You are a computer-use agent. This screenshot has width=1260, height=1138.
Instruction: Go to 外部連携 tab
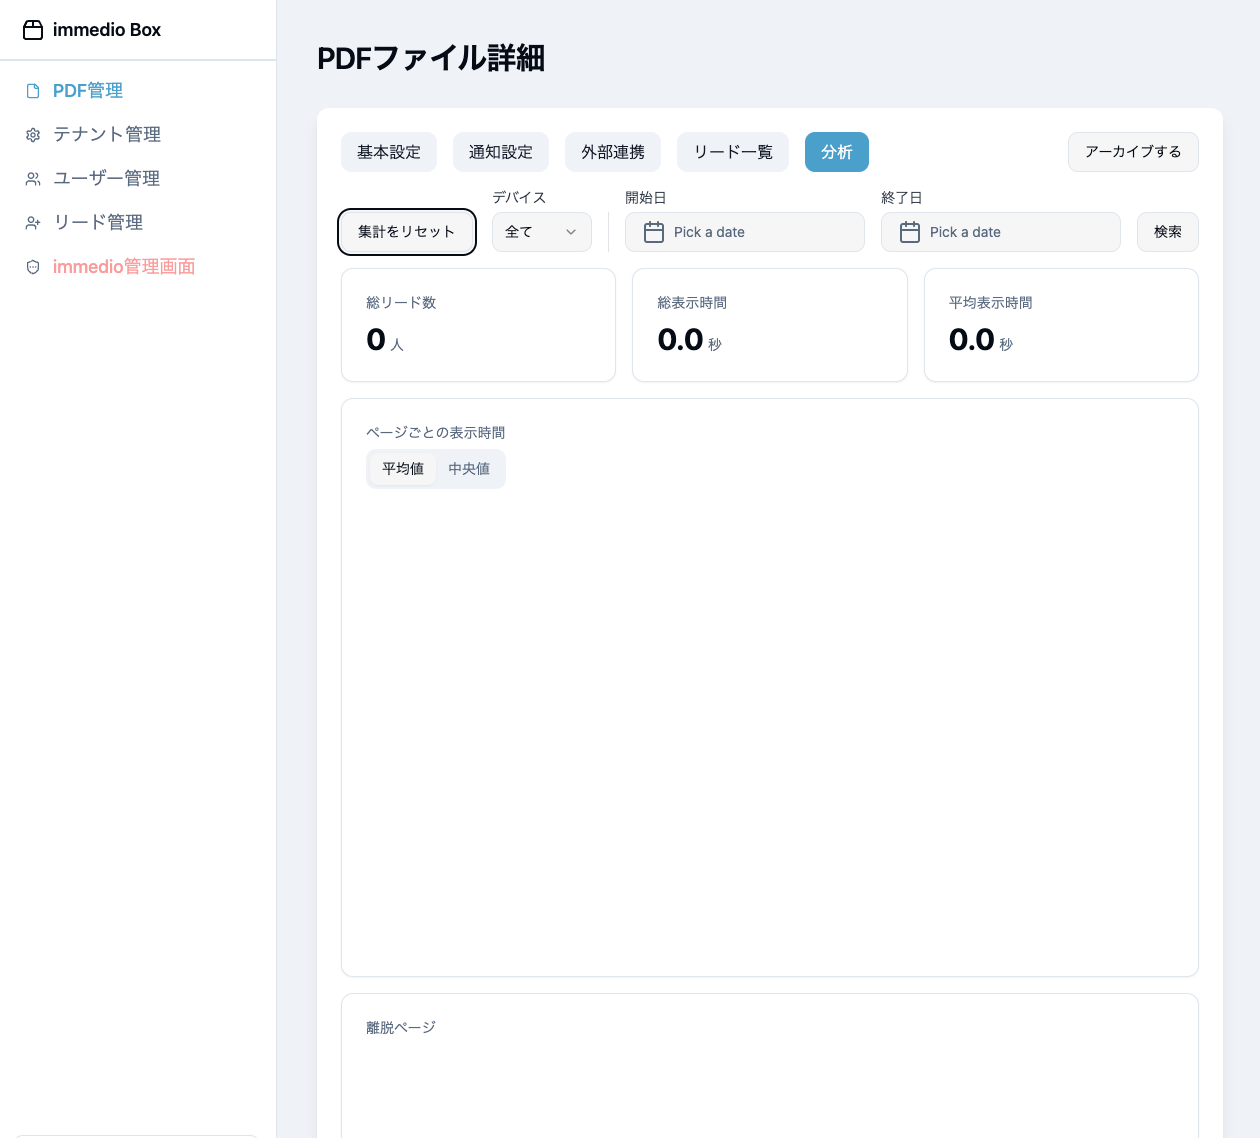(x=613, y=152)
